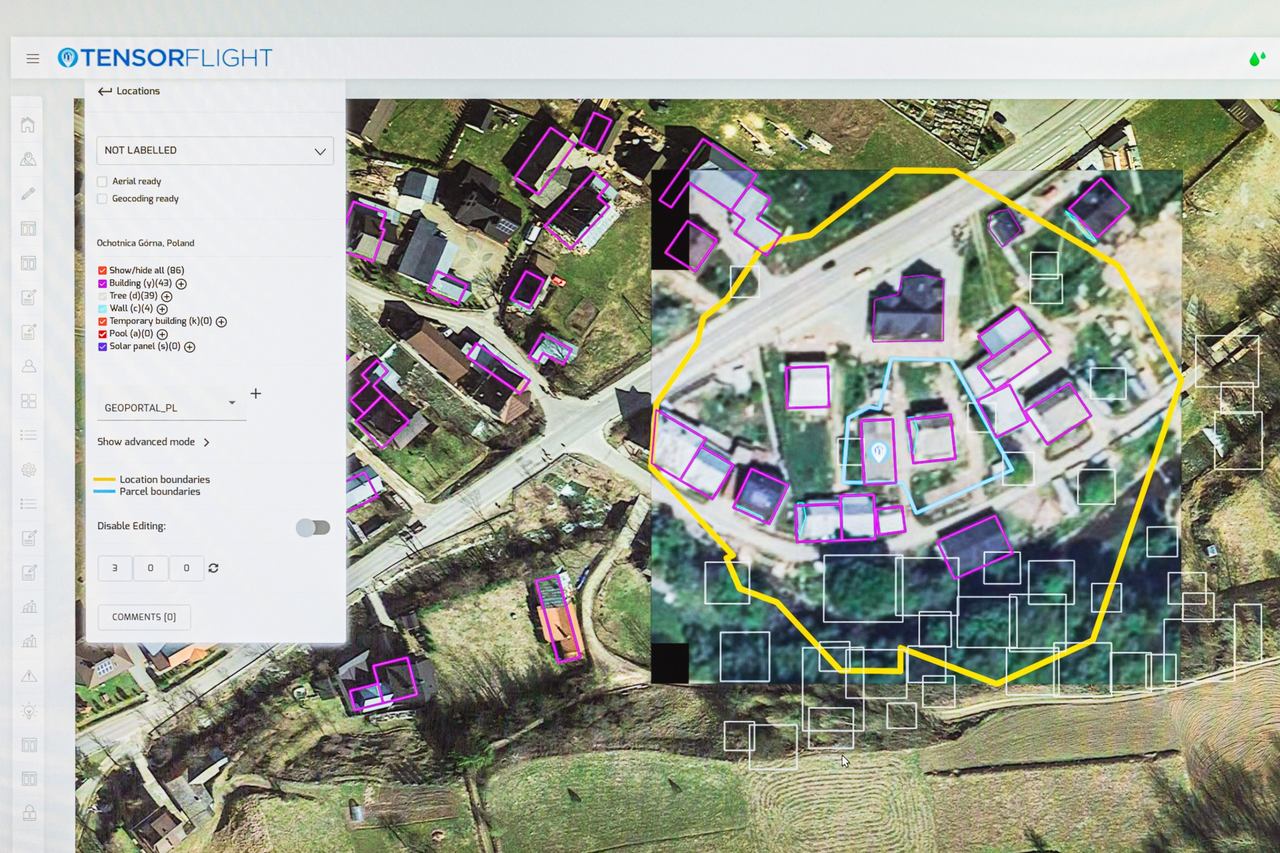Viewport: 1280px width, 853px height.
Task: Check the Geocoding ready checkbox
Action: 102,199
